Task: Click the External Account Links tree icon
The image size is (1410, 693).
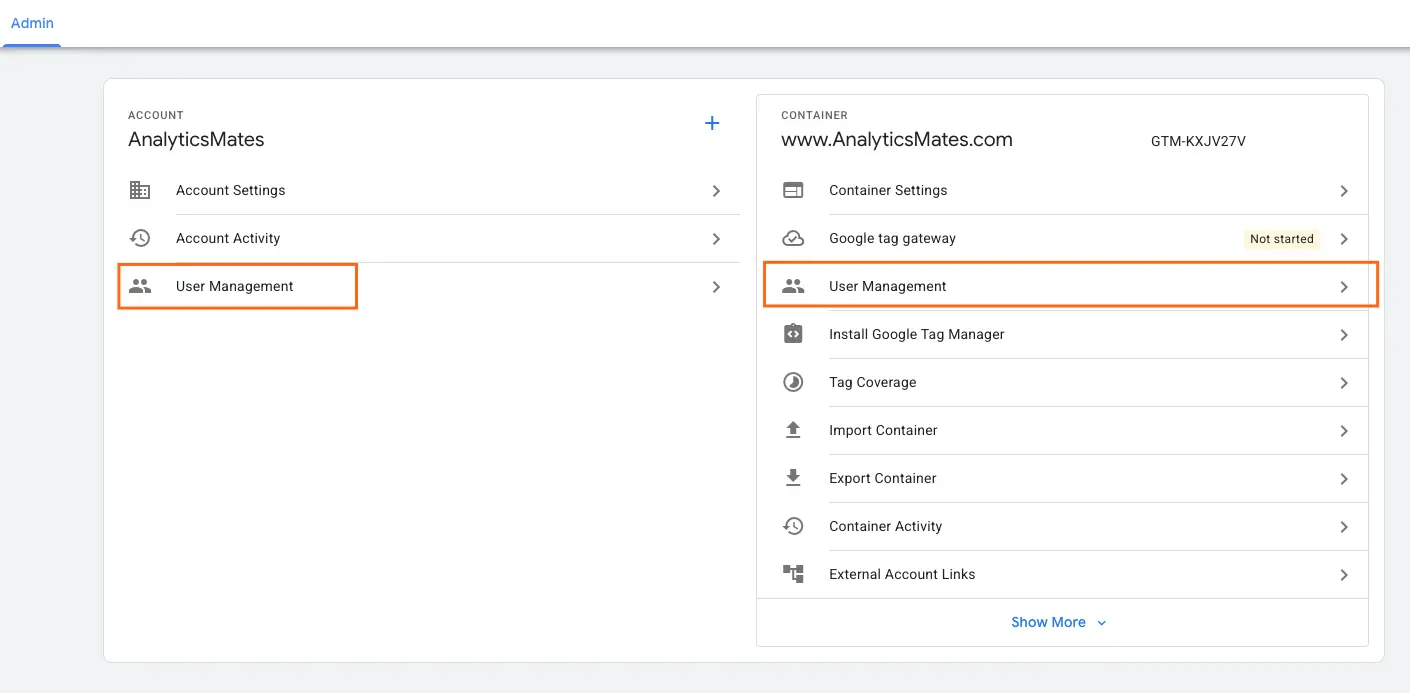Action: [x=793, y=574]
